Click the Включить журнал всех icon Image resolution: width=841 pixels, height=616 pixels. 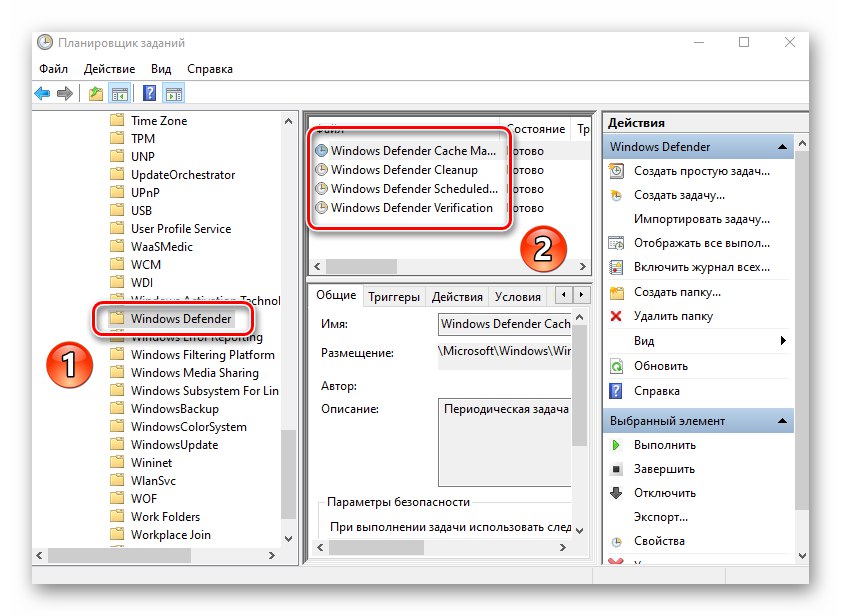(617, 267)
